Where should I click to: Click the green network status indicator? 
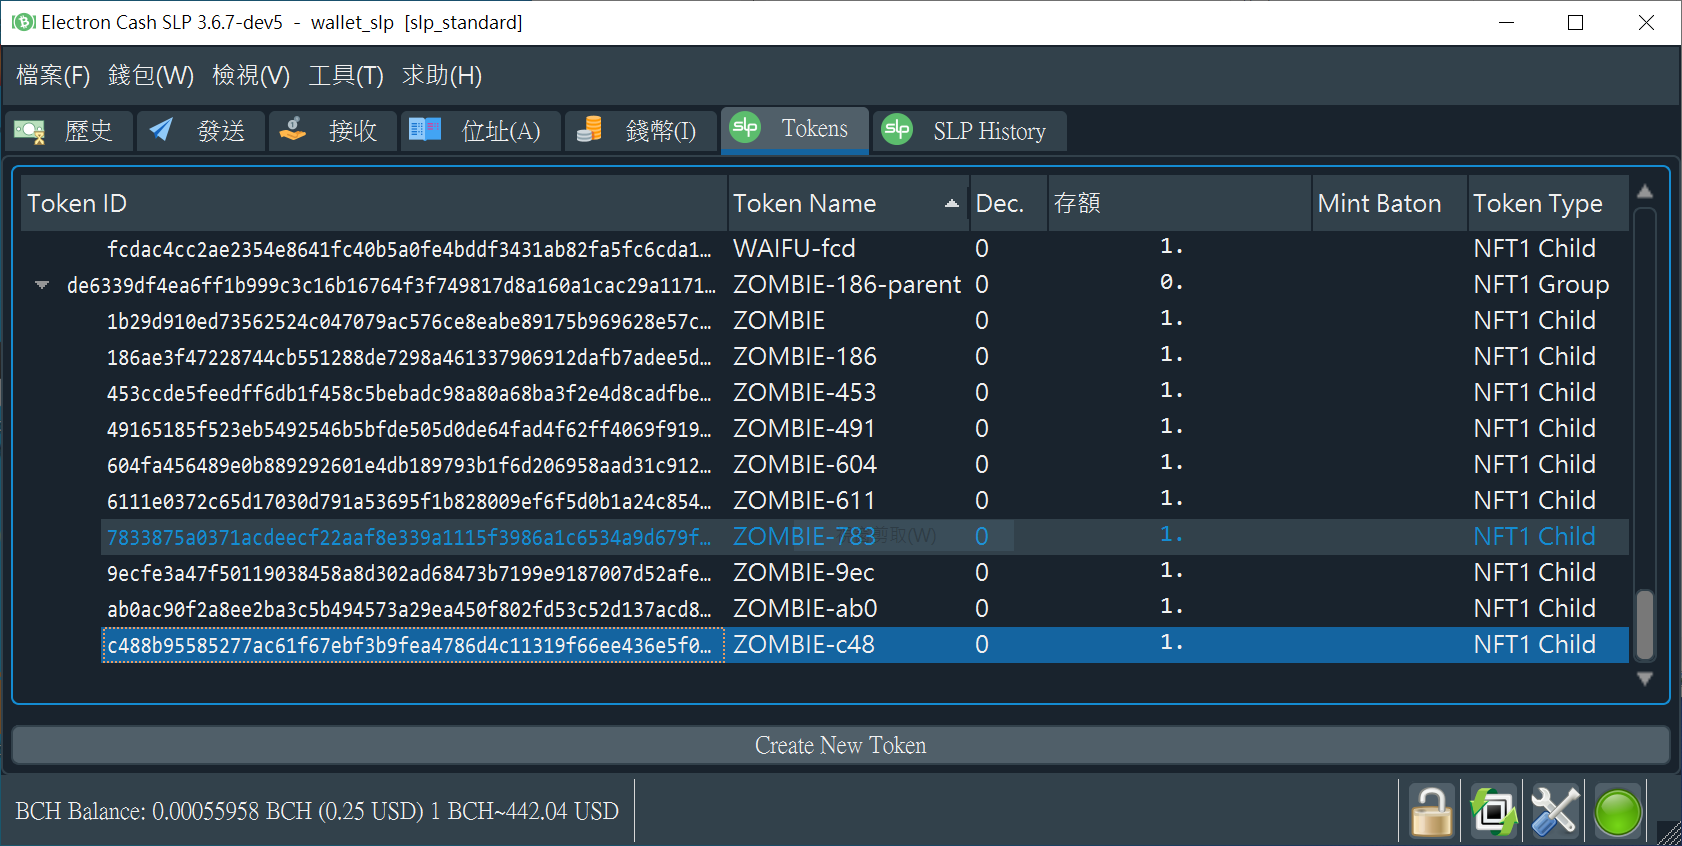pyautogui.click(x=1617, y=811)
